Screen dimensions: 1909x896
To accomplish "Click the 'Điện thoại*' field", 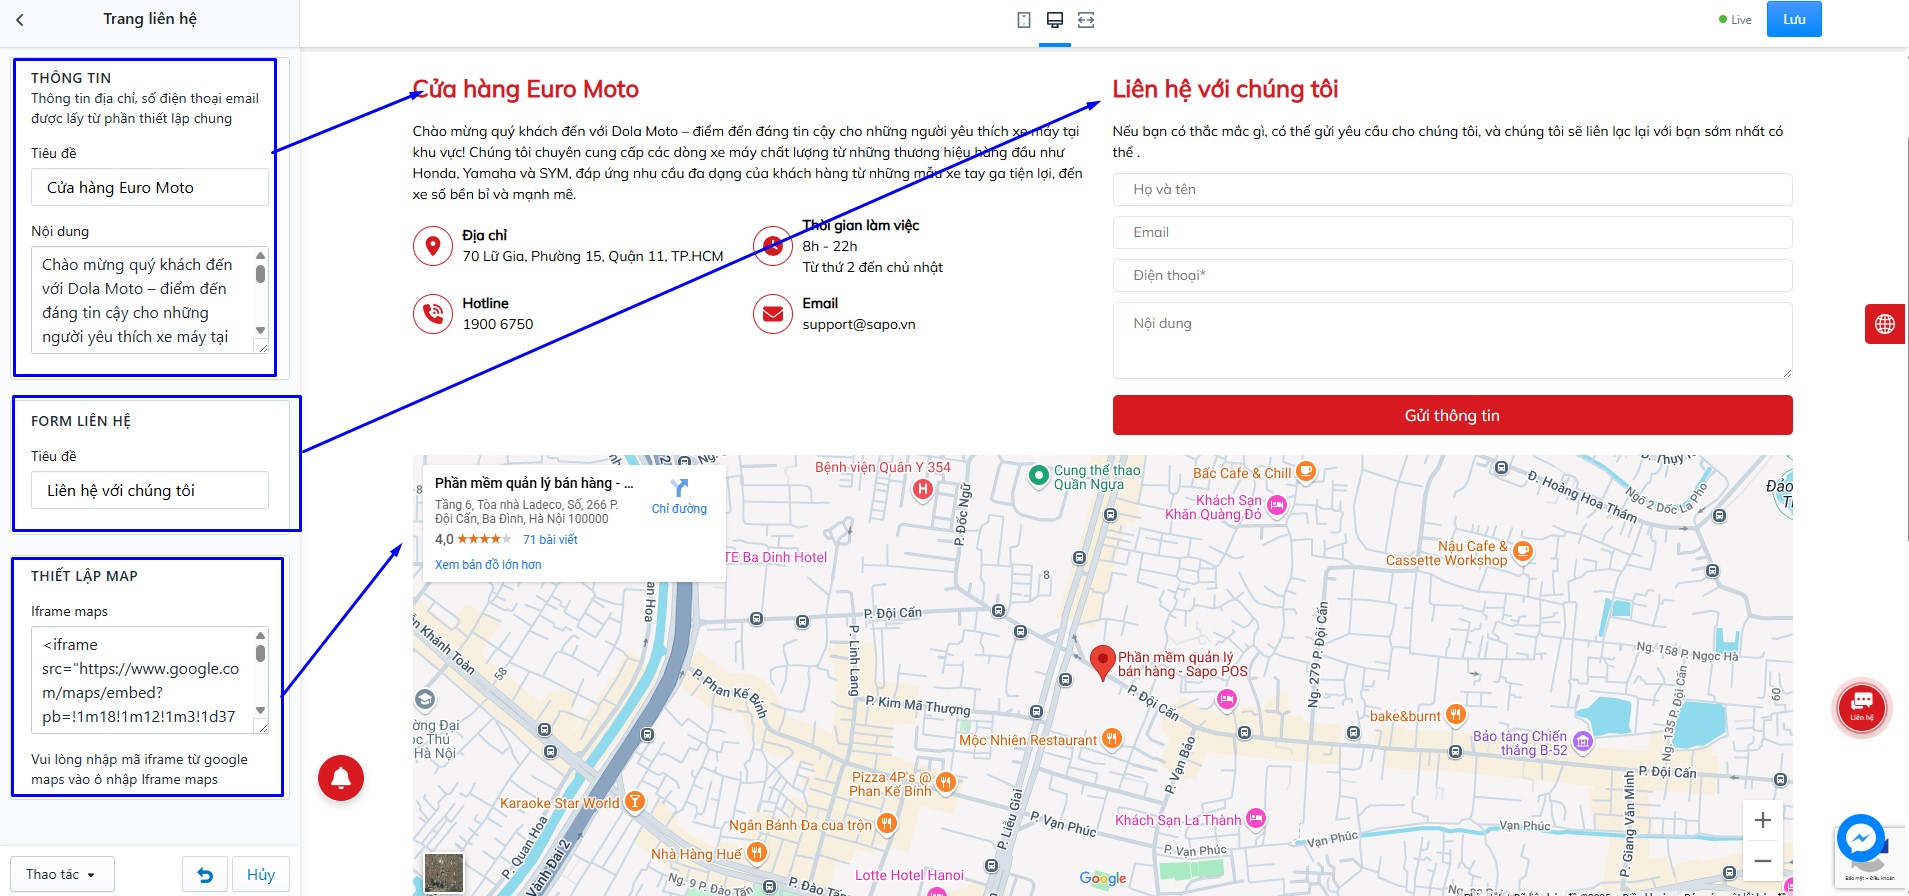I will [x=1452, y=275].
